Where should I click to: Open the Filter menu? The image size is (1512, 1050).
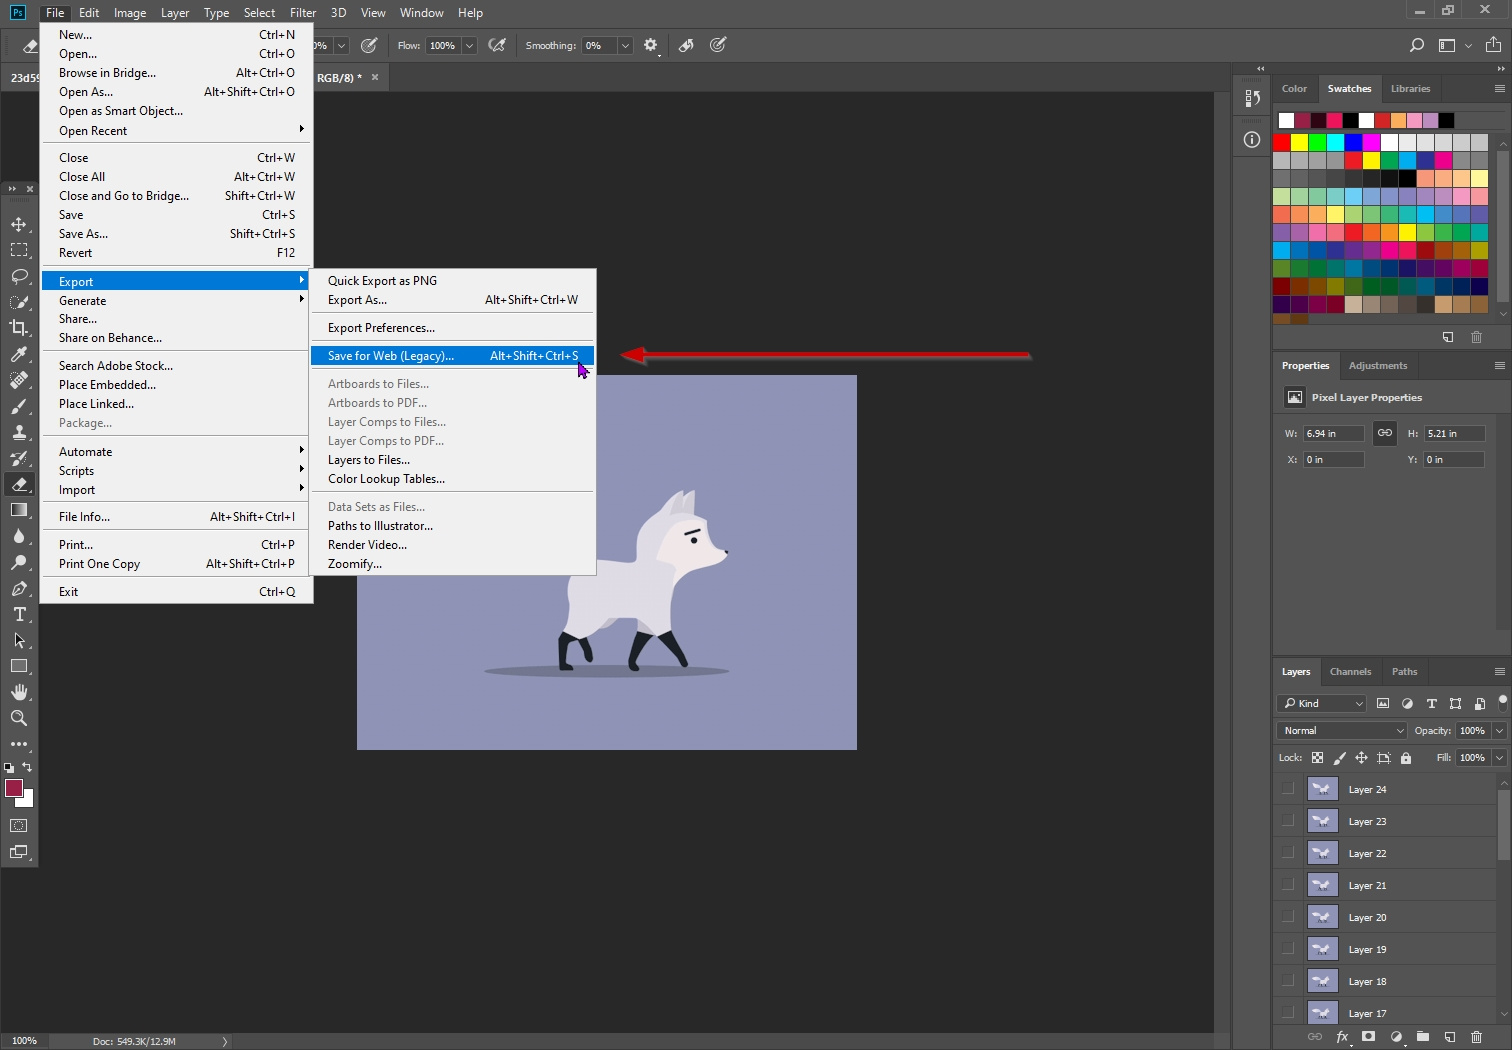tap(303, 13)
